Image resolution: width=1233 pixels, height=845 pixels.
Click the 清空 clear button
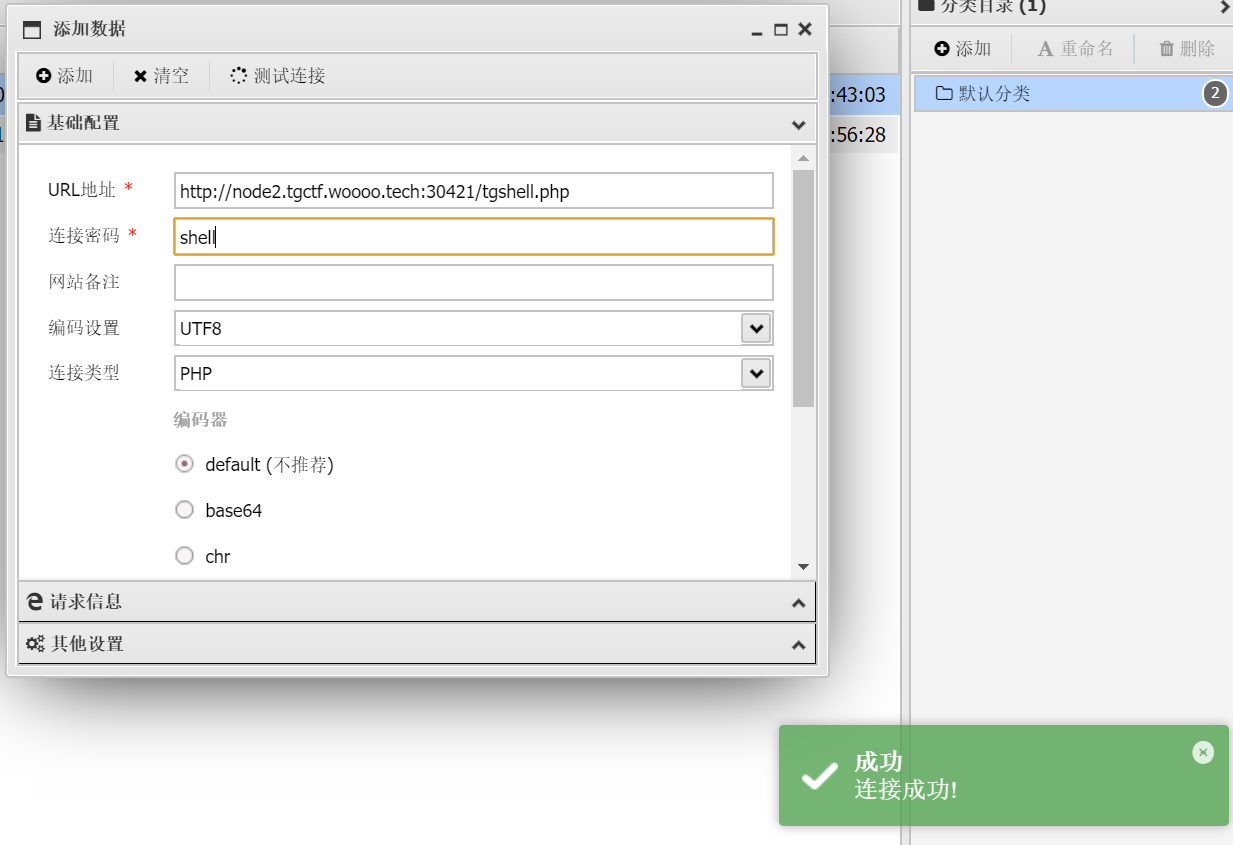(161, 76)
